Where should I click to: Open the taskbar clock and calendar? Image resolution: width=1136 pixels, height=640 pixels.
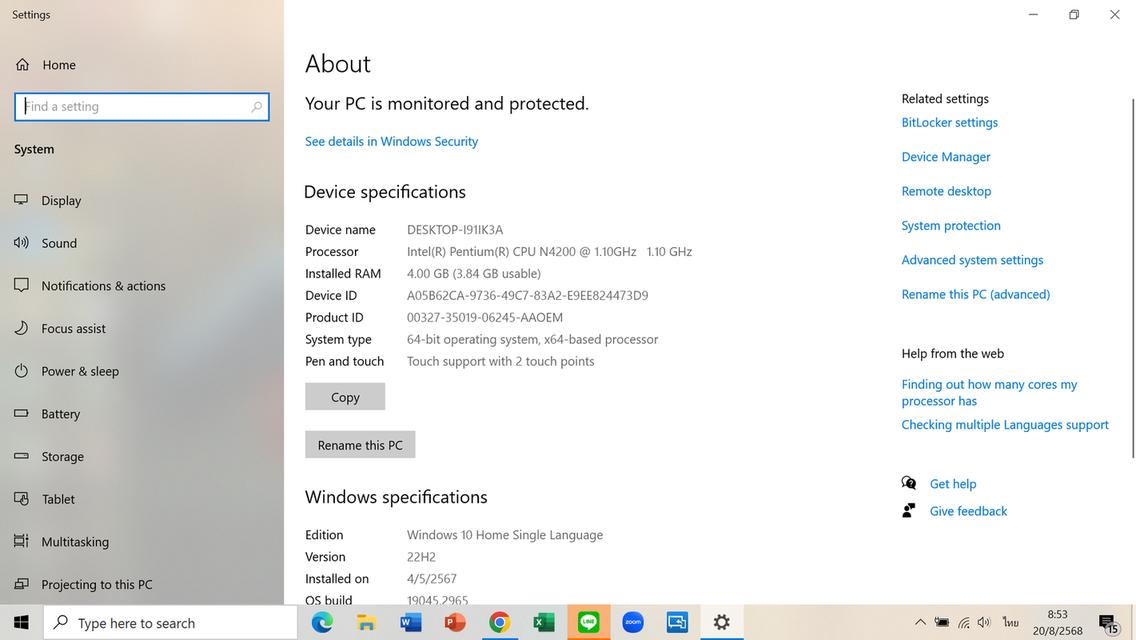pos(1058,623)
